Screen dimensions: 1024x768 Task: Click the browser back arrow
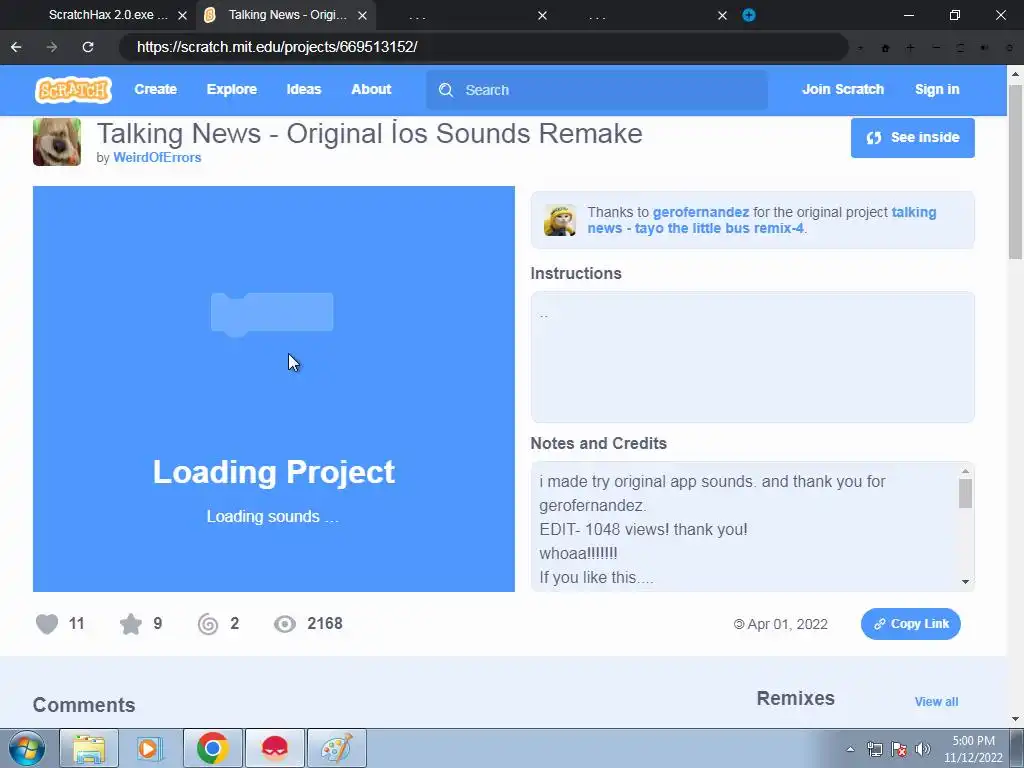click(x=16, y=47)
